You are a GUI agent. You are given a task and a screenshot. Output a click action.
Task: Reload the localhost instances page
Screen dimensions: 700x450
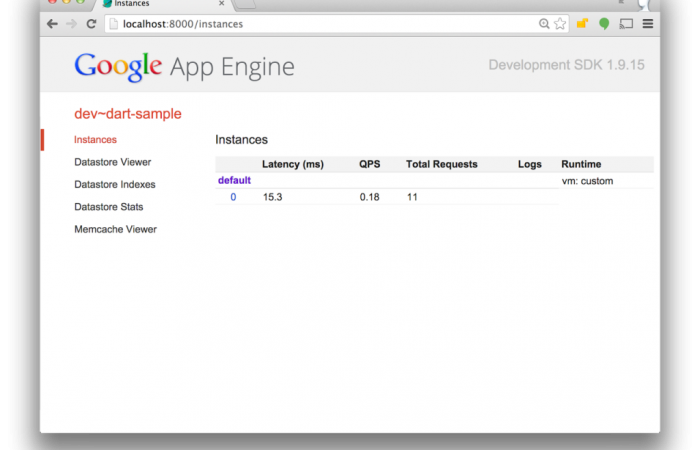91,24
